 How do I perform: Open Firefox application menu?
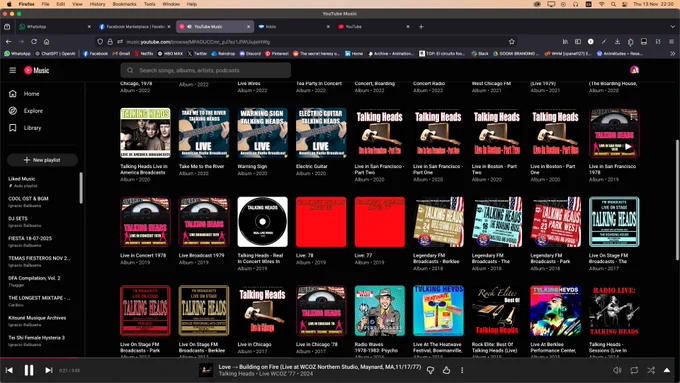[x=671, y=42]
